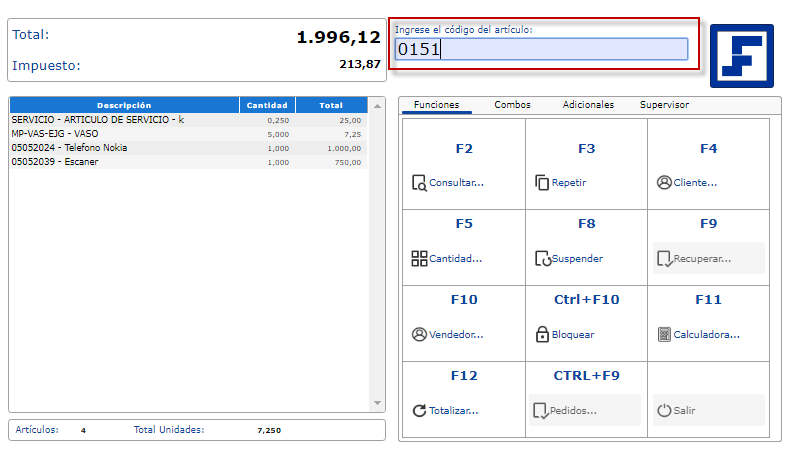Screen dimensions: 806x473
Task: Select the SERVICIO - ARTICULO DE SERVICIO row
Action: tap(188, 120)
